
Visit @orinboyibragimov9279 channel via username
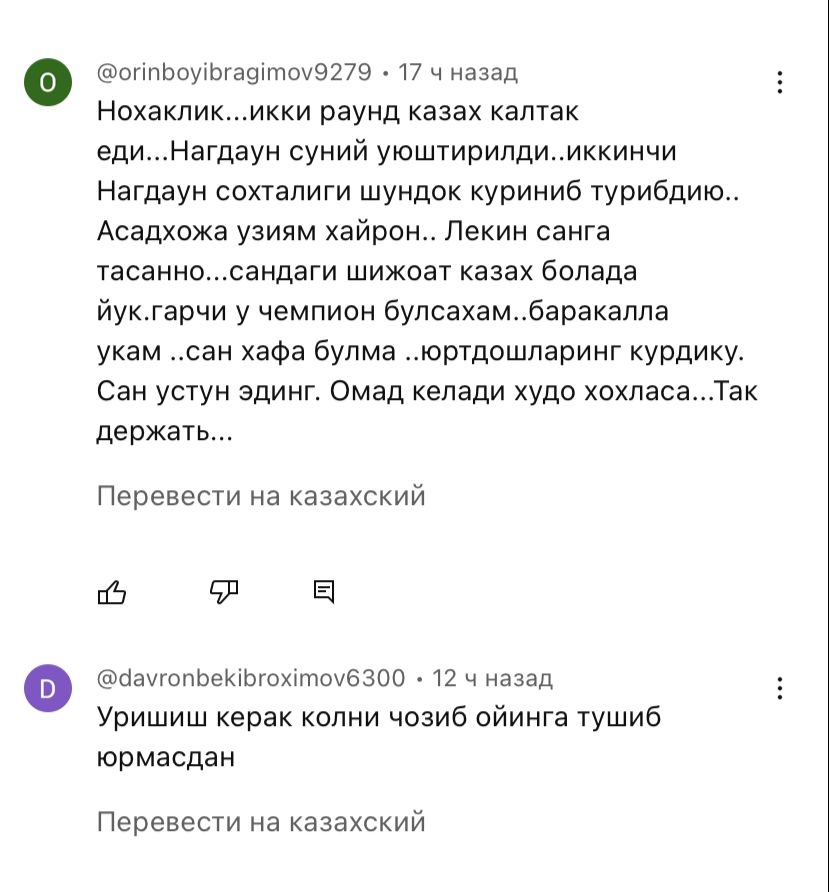pos(234,72)
